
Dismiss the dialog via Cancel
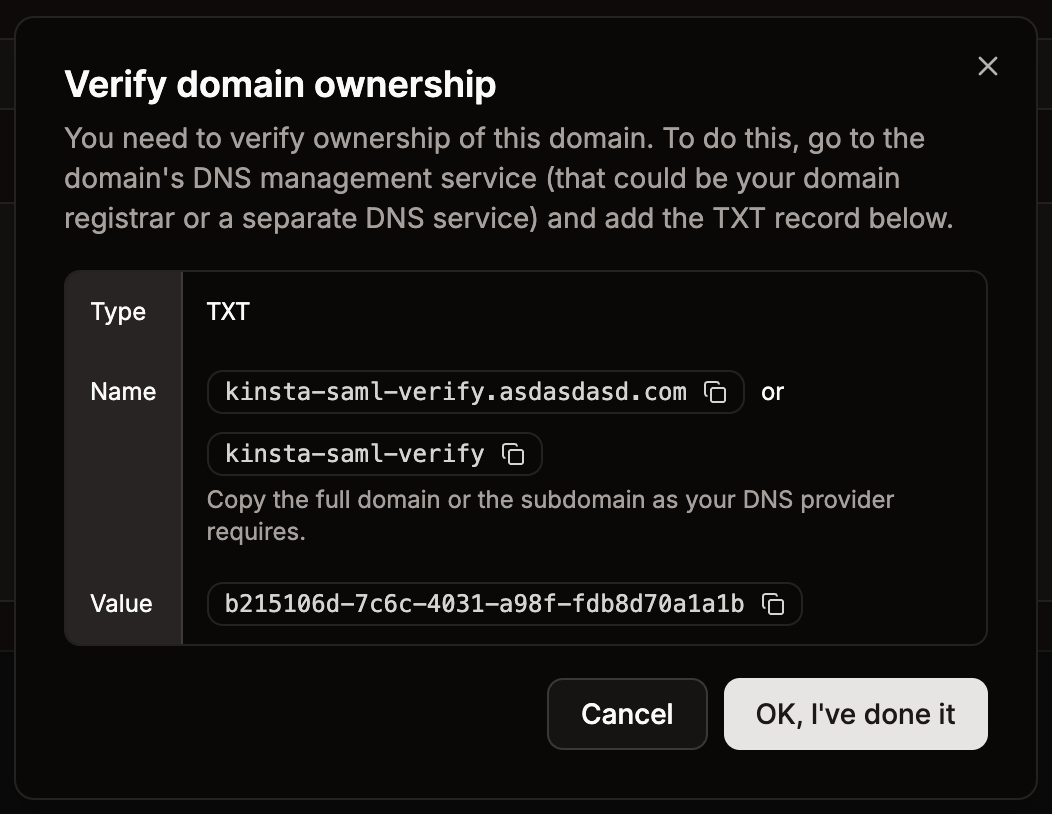click(x=627, y=714)
